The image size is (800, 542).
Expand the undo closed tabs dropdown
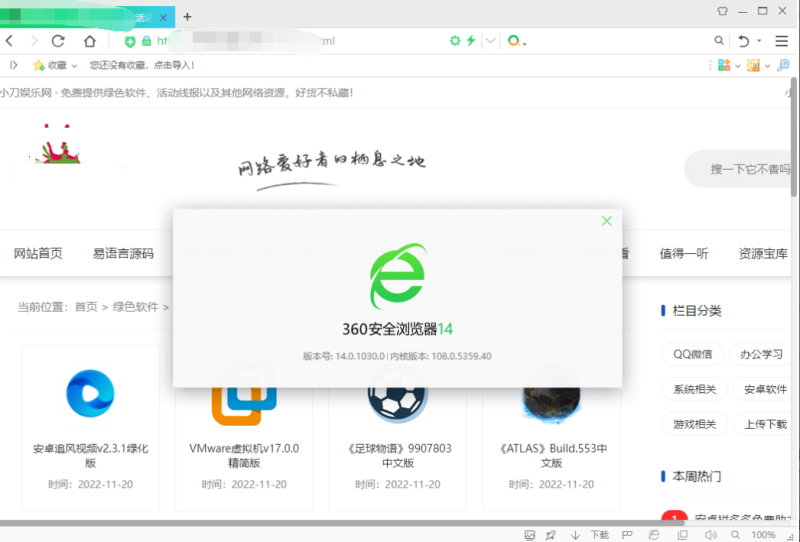click(x=760, y=41)
